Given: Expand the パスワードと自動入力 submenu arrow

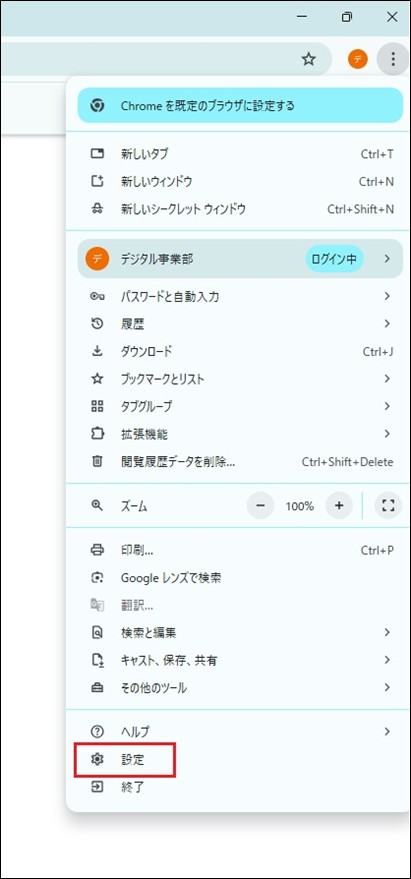Looking at the screenshot, I should (387, 296).
